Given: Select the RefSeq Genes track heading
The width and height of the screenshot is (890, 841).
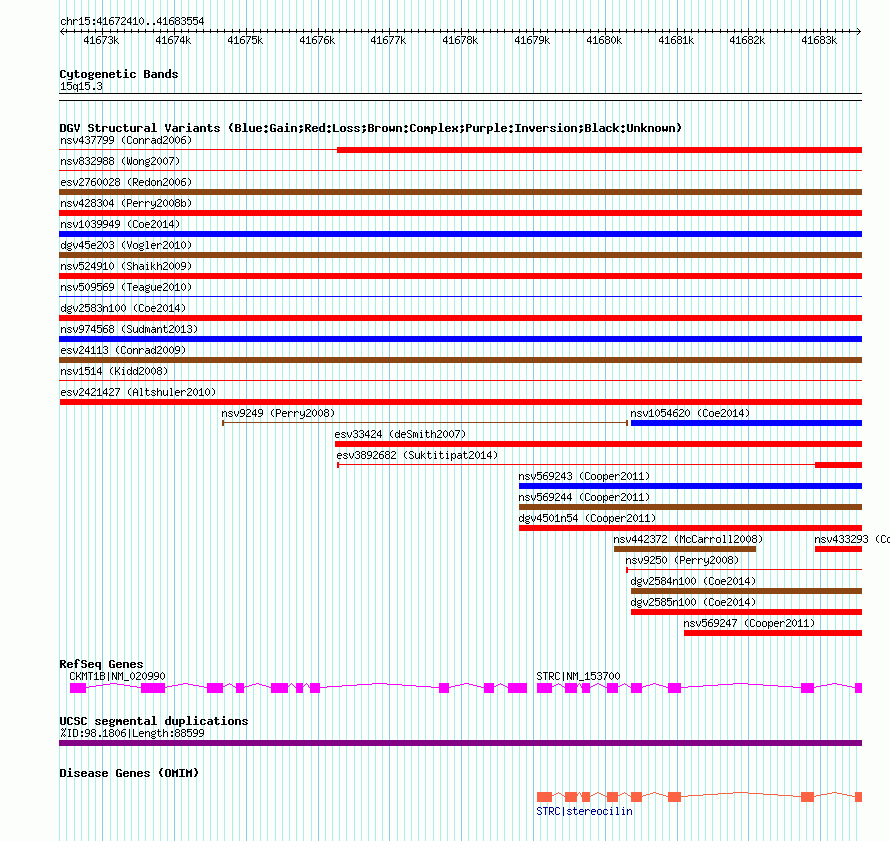Looking at the screenshot, I should pos(102,664).
